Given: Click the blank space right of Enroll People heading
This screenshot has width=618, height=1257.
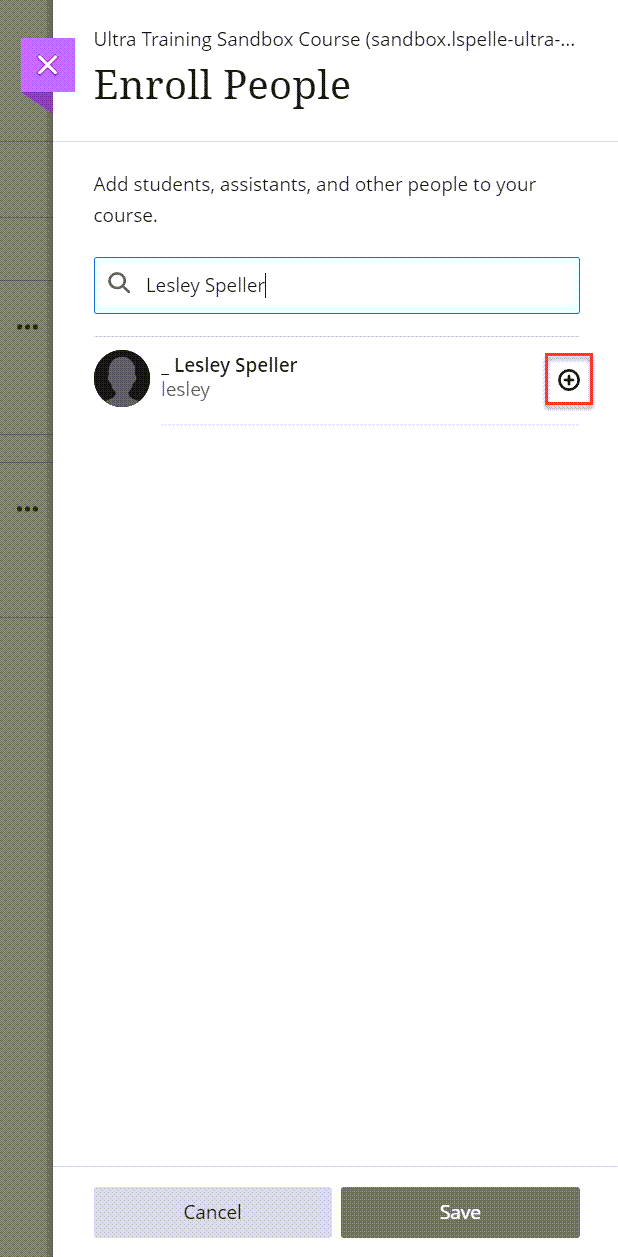Looking at the screenshot, I should (x=480, y=86).
